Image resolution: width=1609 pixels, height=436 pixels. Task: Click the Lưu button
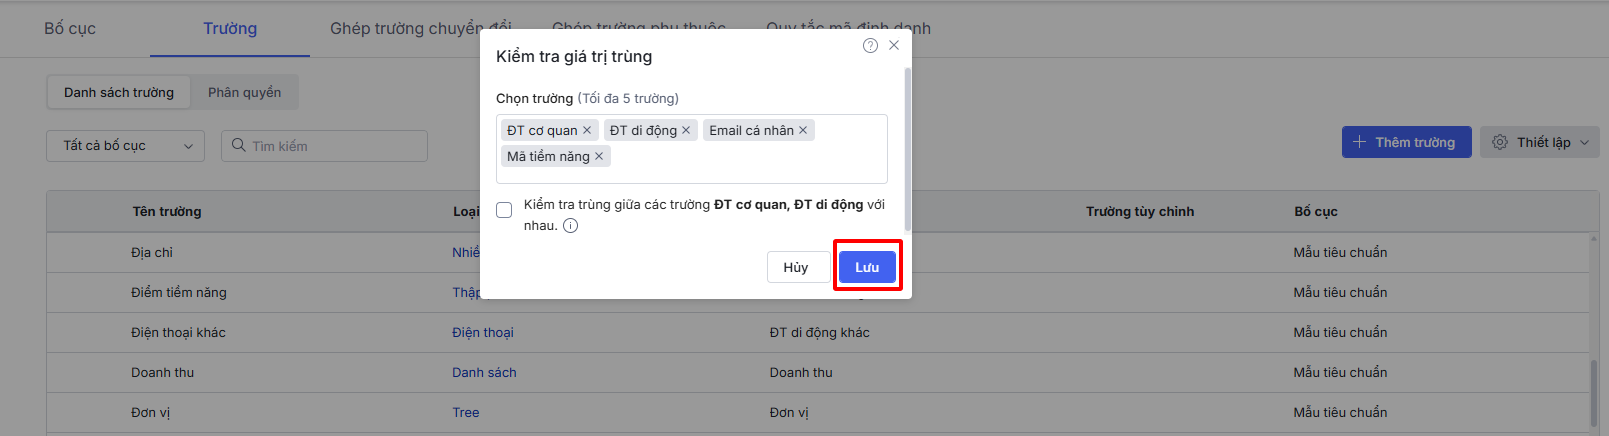point(867,267)
